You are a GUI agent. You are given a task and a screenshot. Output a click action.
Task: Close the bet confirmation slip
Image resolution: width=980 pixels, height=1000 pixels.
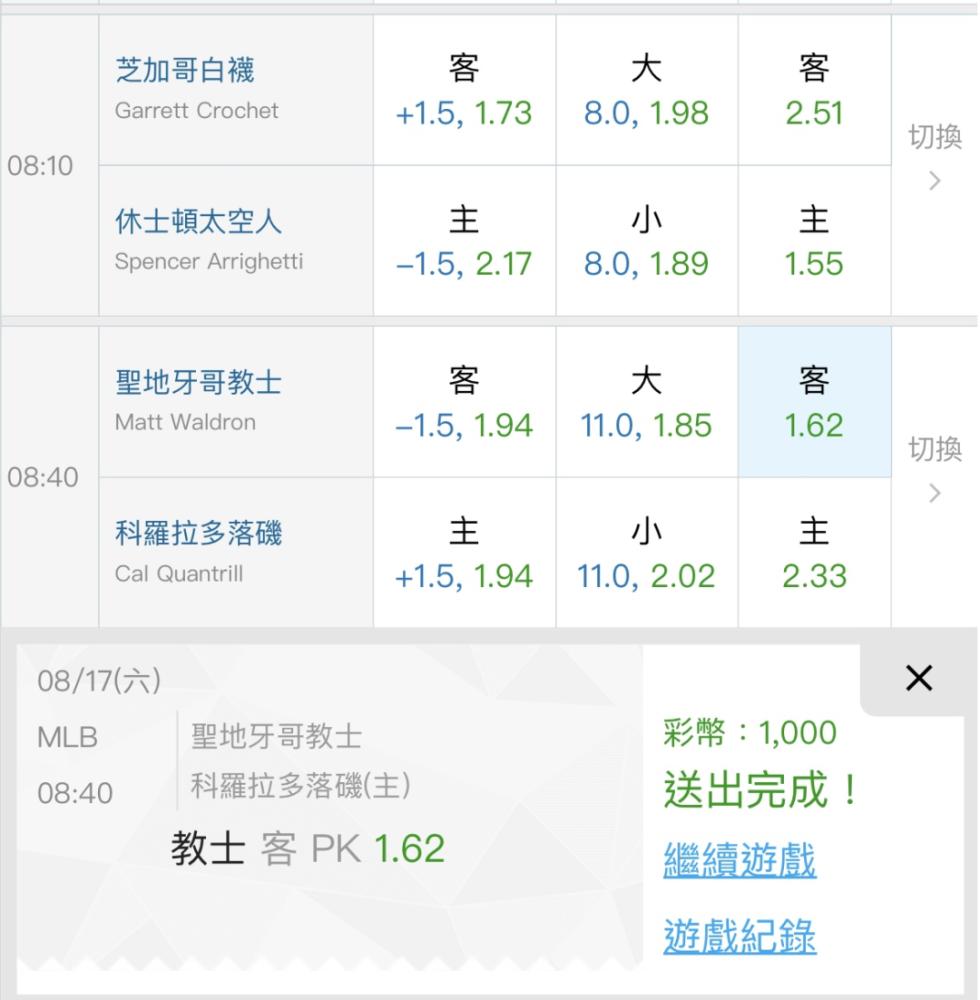pyautogui.click(x=918, y=679)
